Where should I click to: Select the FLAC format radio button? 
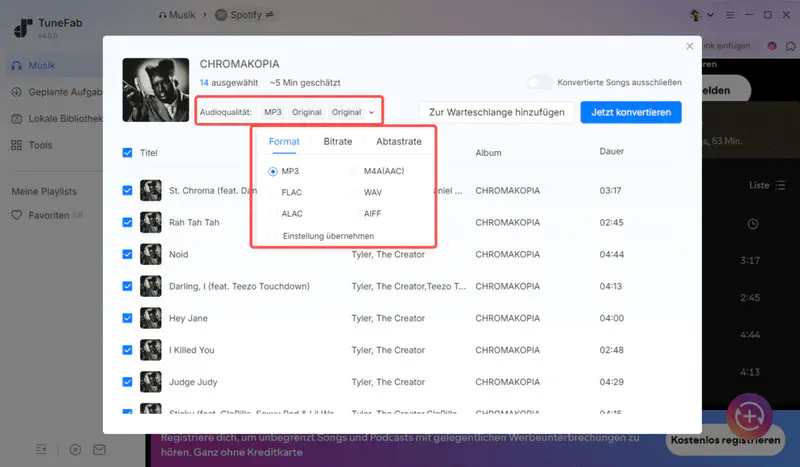[x=274, y=192]
